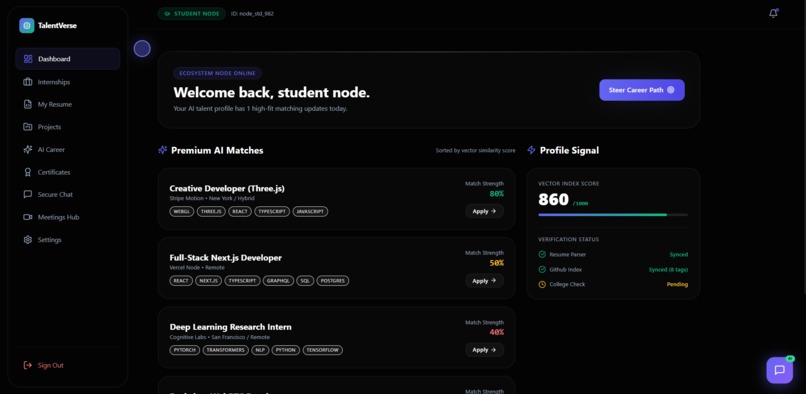Image resolution: width=806 pixels, height=394 pixels.
Task: Open Deep Learning Research Intern title
Action: [230, 327]
